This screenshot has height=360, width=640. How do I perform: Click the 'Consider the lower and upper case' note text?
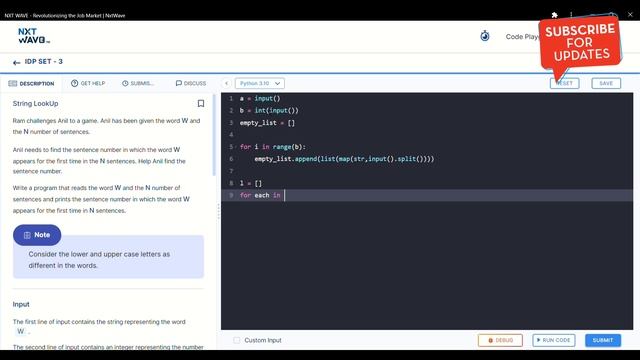tap(99, 260)
